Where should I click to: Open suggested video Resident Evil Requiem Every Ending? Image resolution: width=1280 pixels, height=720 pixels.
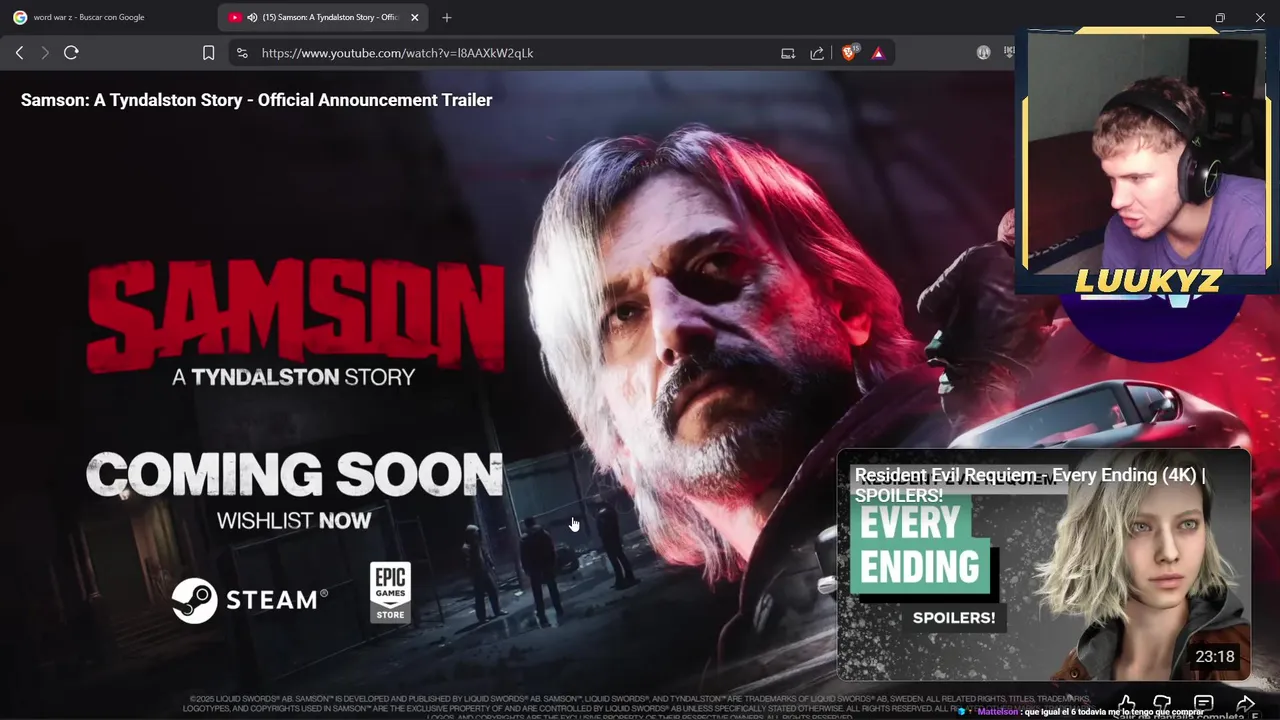(x=1043, y=565)
